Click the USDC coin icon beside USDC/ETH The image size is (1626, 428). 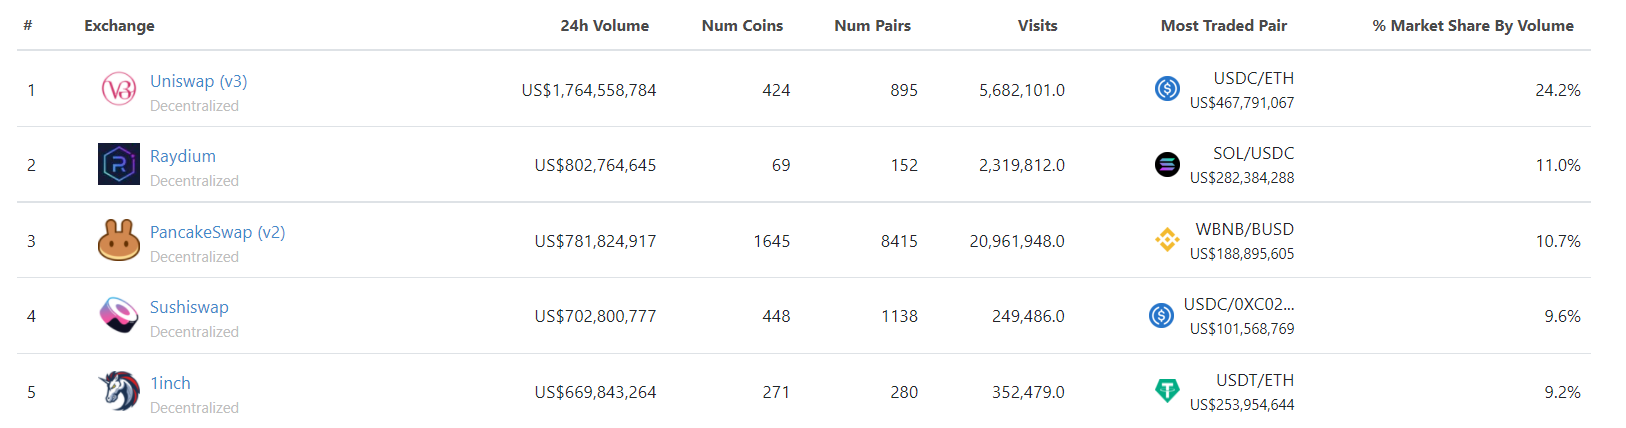[1167, 88]
